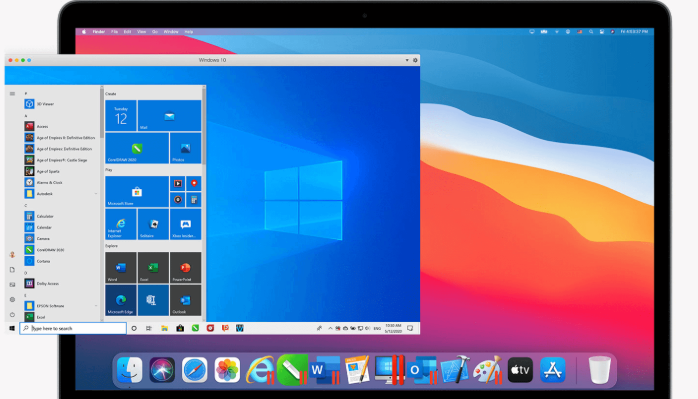
Task: Open Edit menu in menu bar
Action: [127, 32]
